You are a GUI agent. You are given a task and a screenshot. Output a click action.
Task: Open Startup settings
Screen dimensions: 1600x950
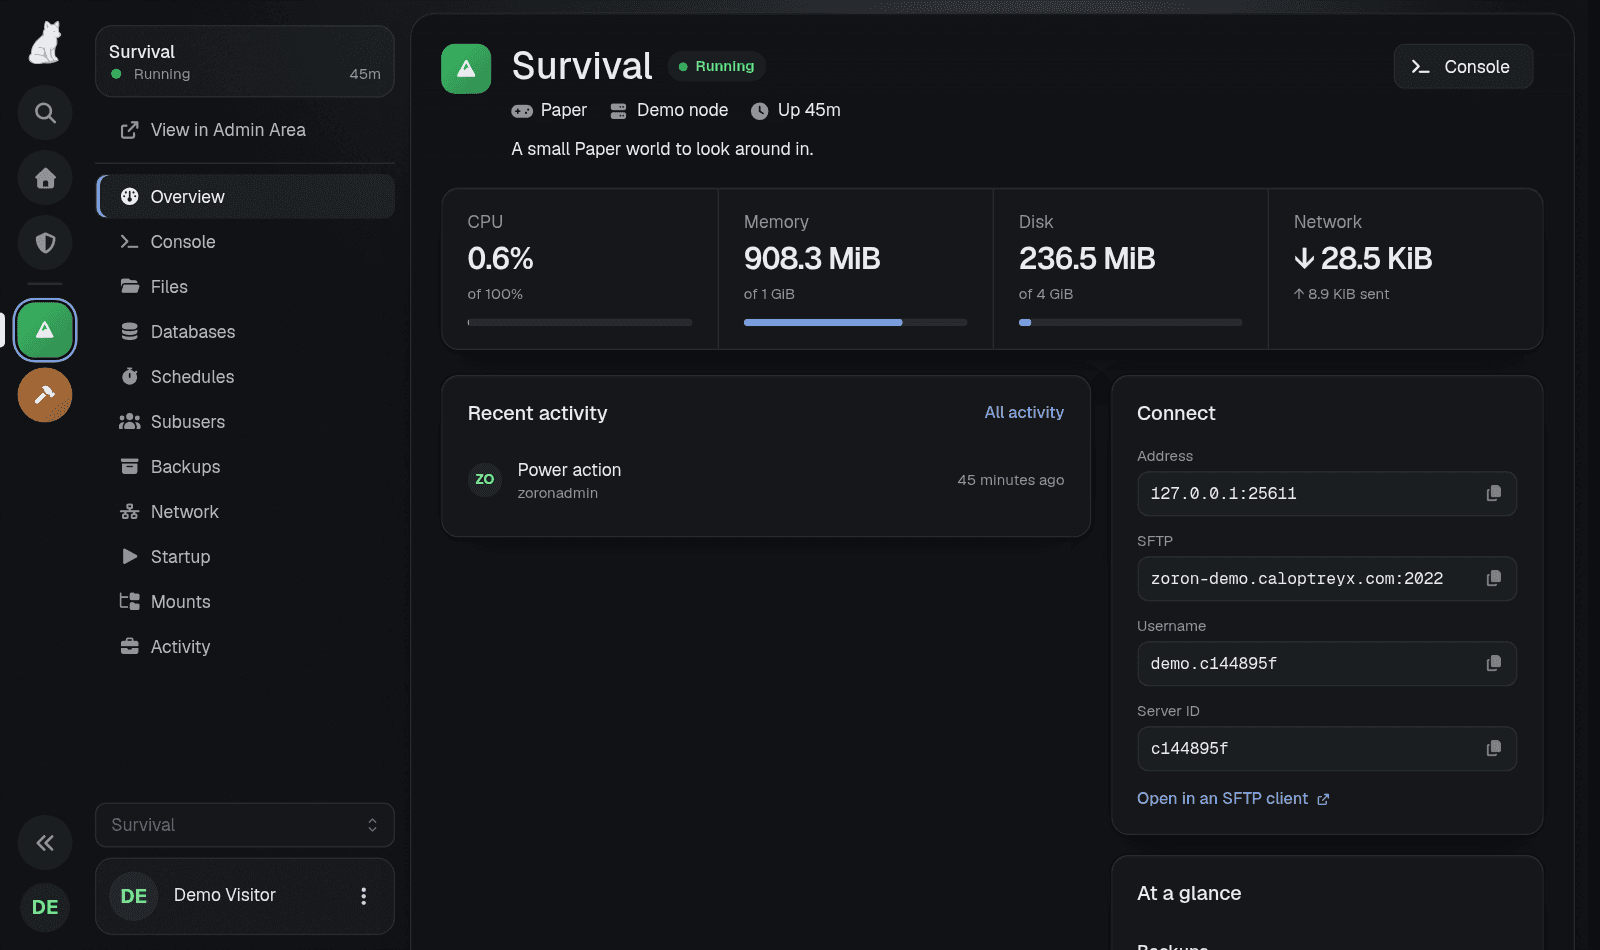pyautogui.click(x=245, y=557)
